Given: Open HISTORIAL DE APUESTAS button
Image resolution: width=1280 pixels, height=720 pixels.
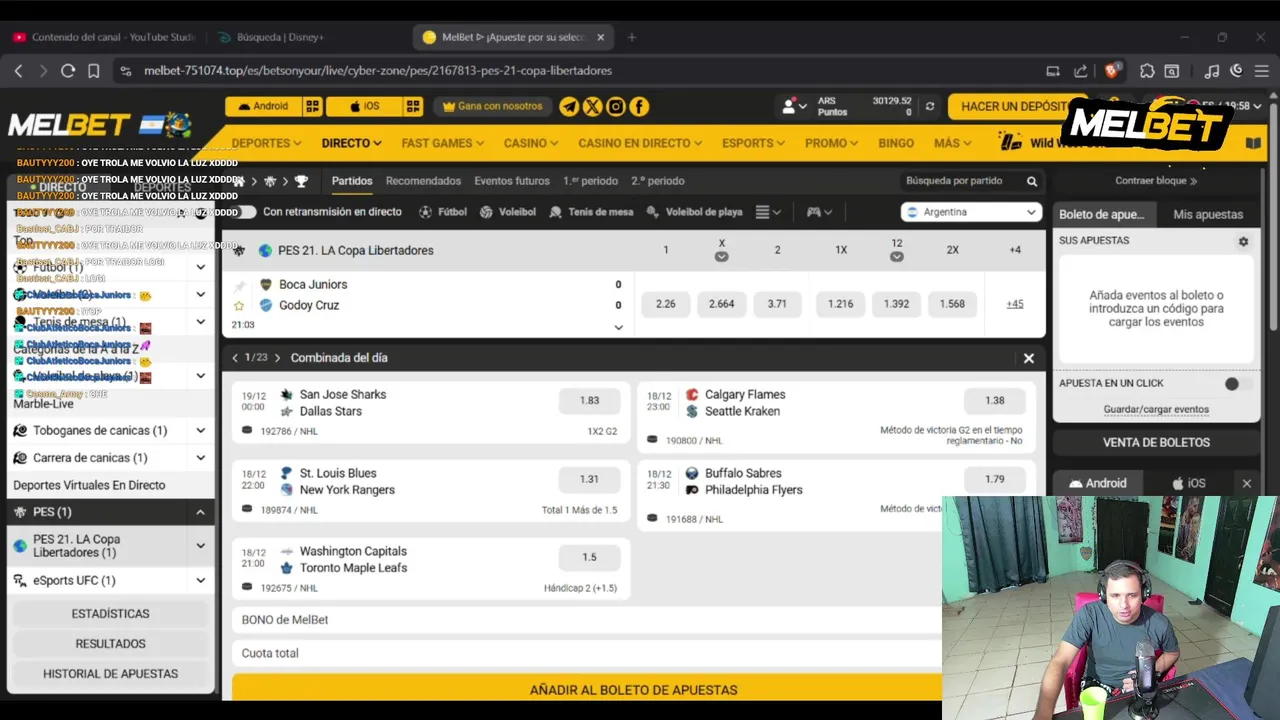Looking at the screenshot, I should [x=110, y=673].
